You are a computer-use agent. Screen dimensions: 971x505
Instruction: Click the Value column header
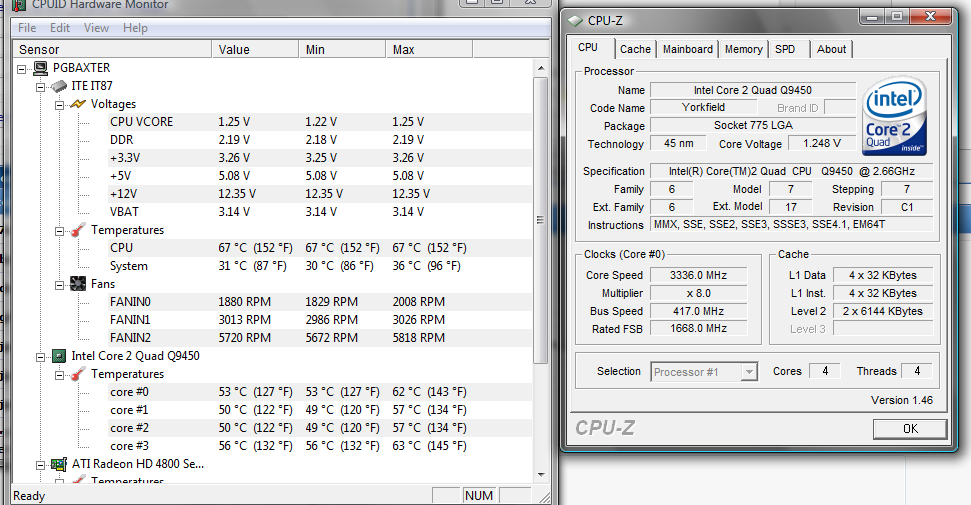point(255,50)
